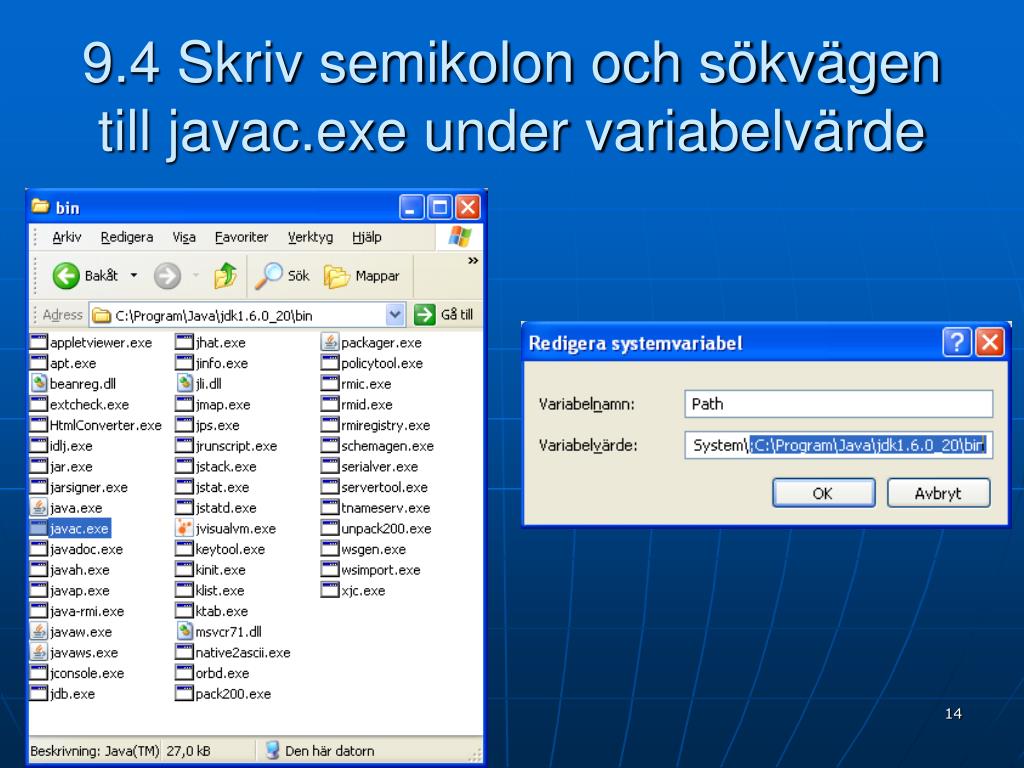This screenshot has width=1024, height=768.
Task: Close the Redigera systemvariabel dialog
Action: (x=990, y=342)
